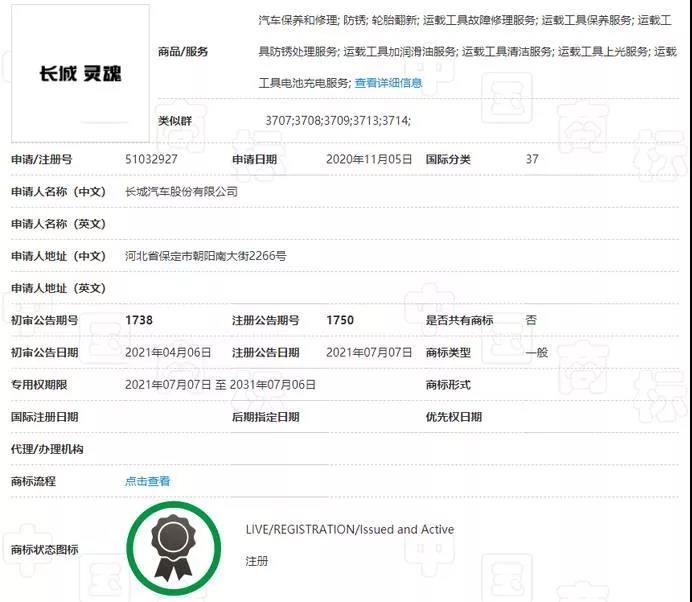Screen dimensions: 692x602
Task: Select registration announcement number 1750
Action: 340,320
